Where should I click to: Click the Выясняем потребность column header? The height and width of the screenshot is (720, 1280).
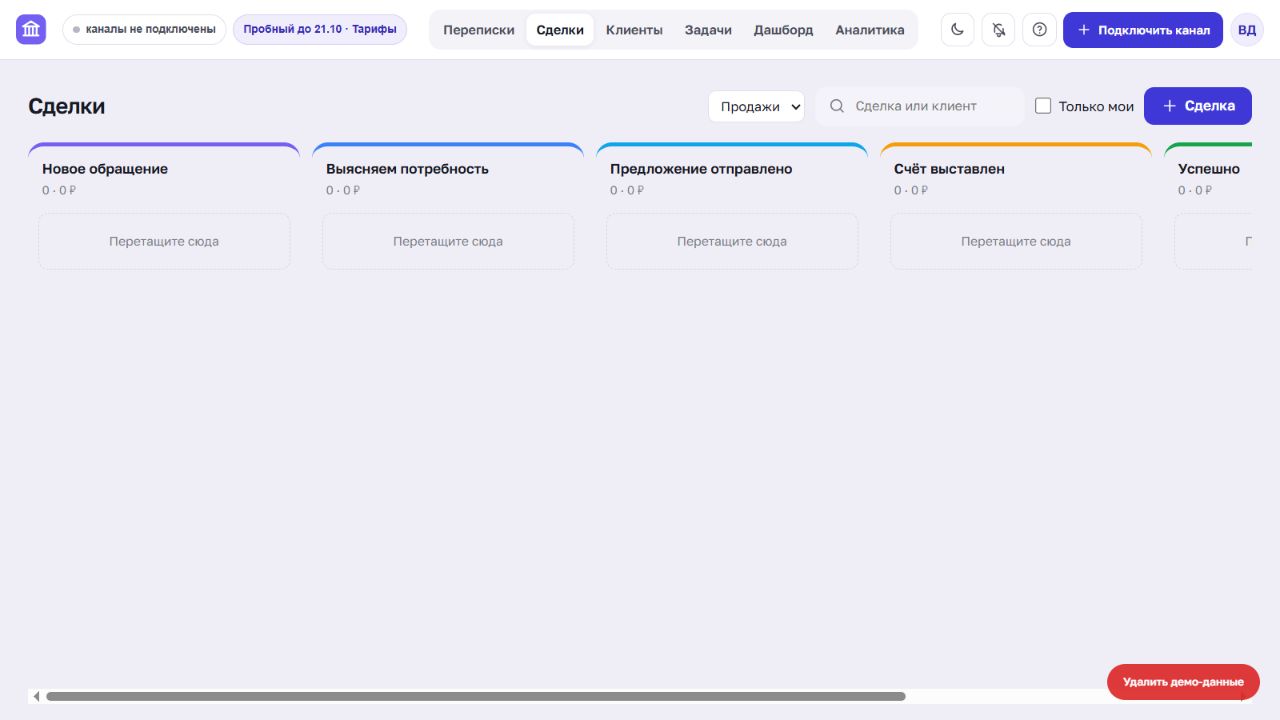click(407, 169)
